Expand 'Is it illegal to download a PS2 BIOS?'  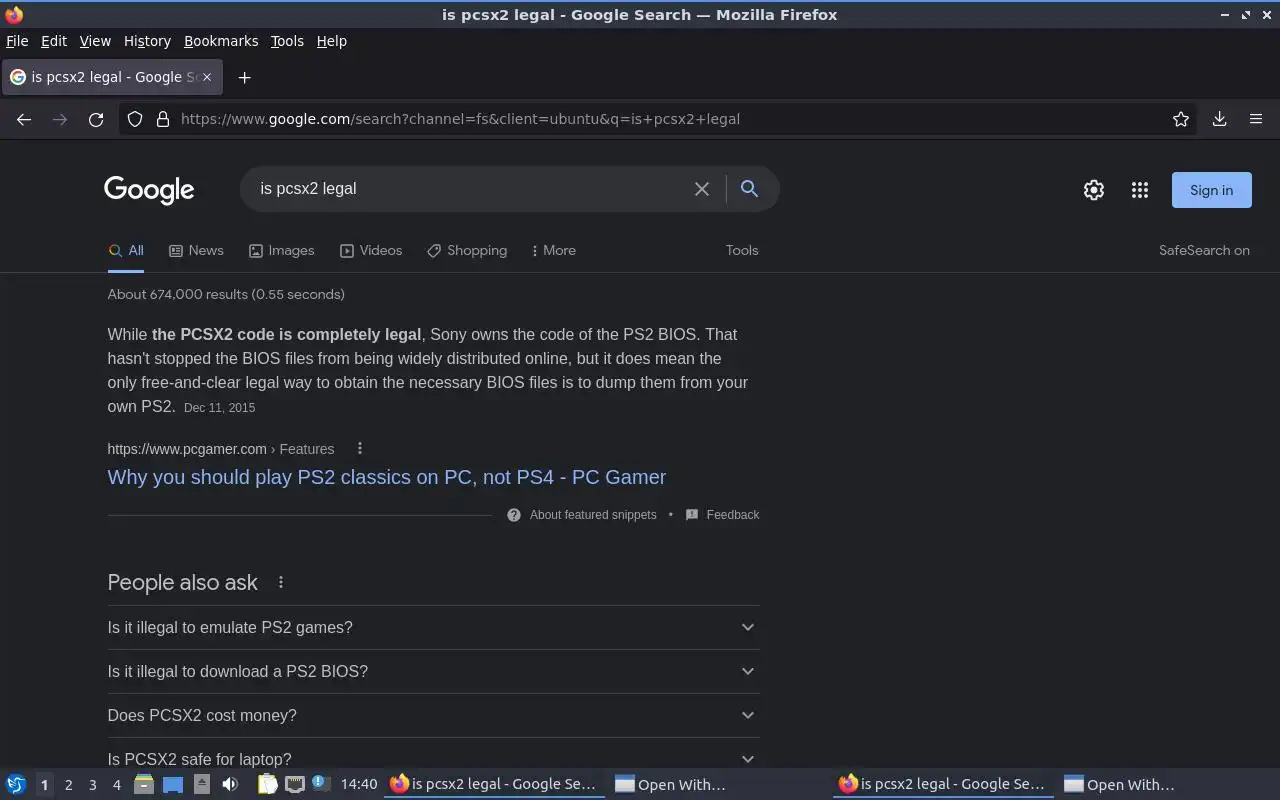[433, 671]
